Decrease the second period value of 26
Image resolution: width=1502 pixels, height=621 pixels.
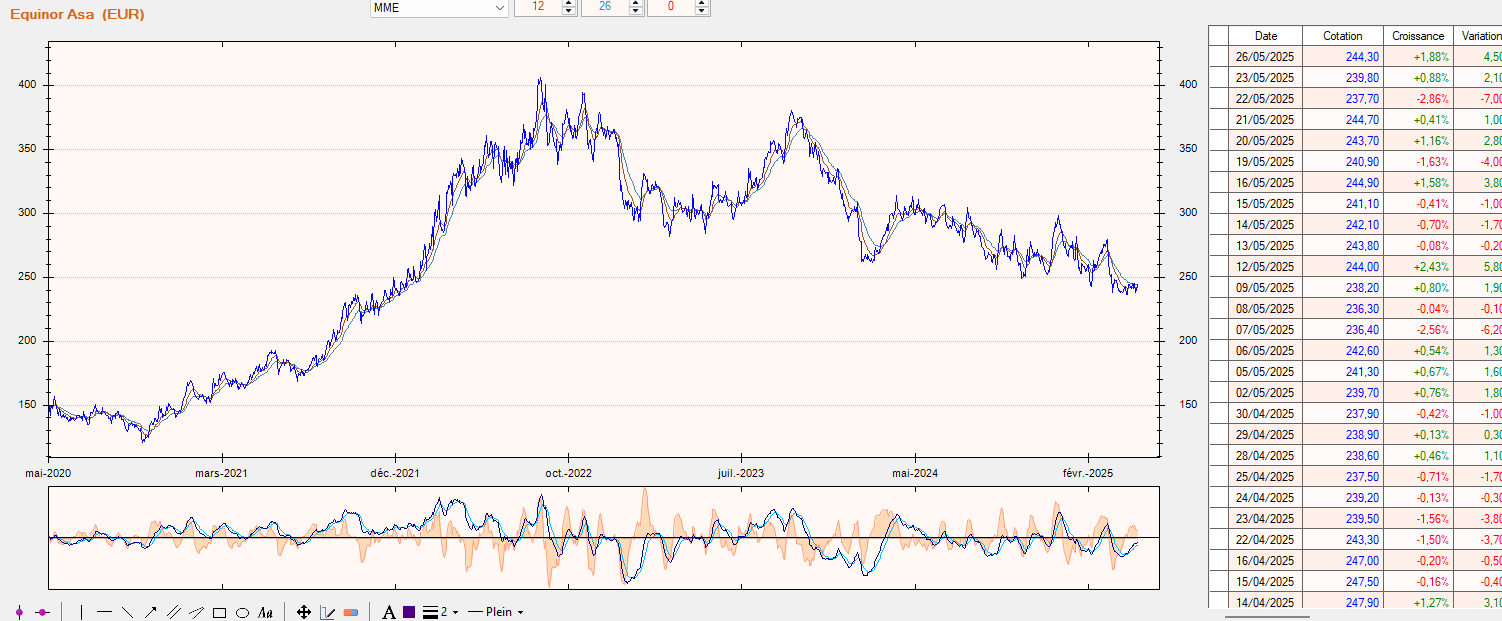point(635,11)
